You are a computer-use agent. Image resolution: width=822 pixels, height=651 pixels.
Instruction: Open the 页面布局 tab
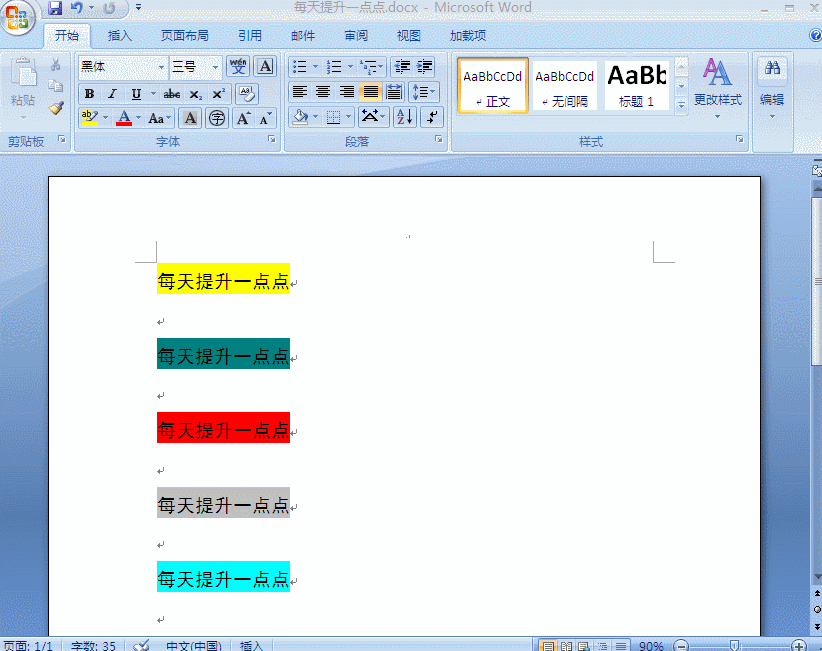[185, 36]
